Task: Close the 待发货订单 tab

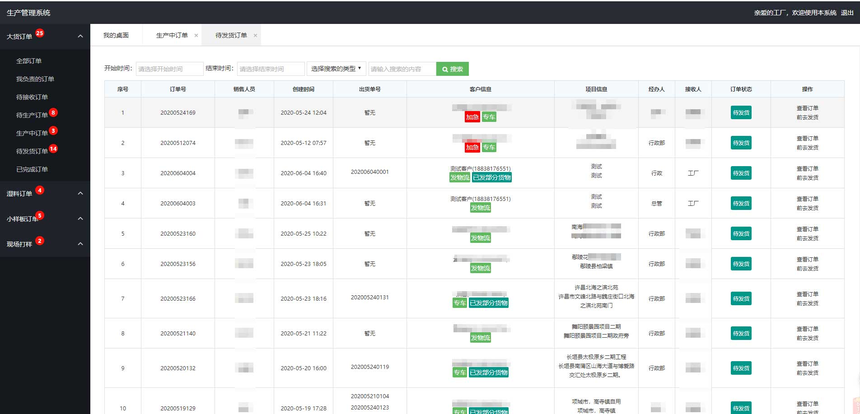Action: (256, 36)
